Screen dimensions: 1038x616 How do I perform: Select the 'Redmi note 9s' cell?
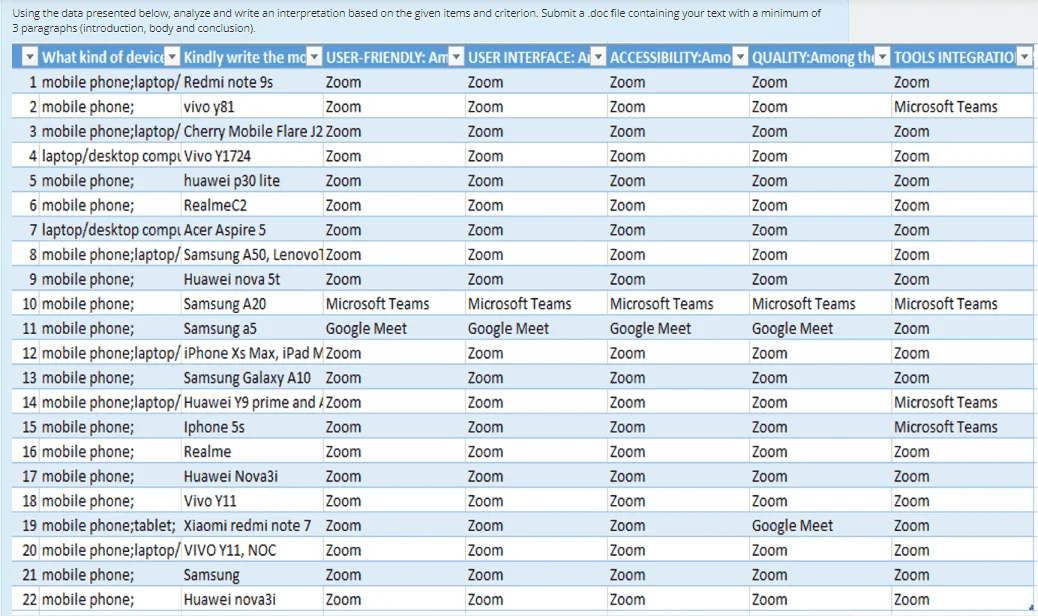(252, 82)
